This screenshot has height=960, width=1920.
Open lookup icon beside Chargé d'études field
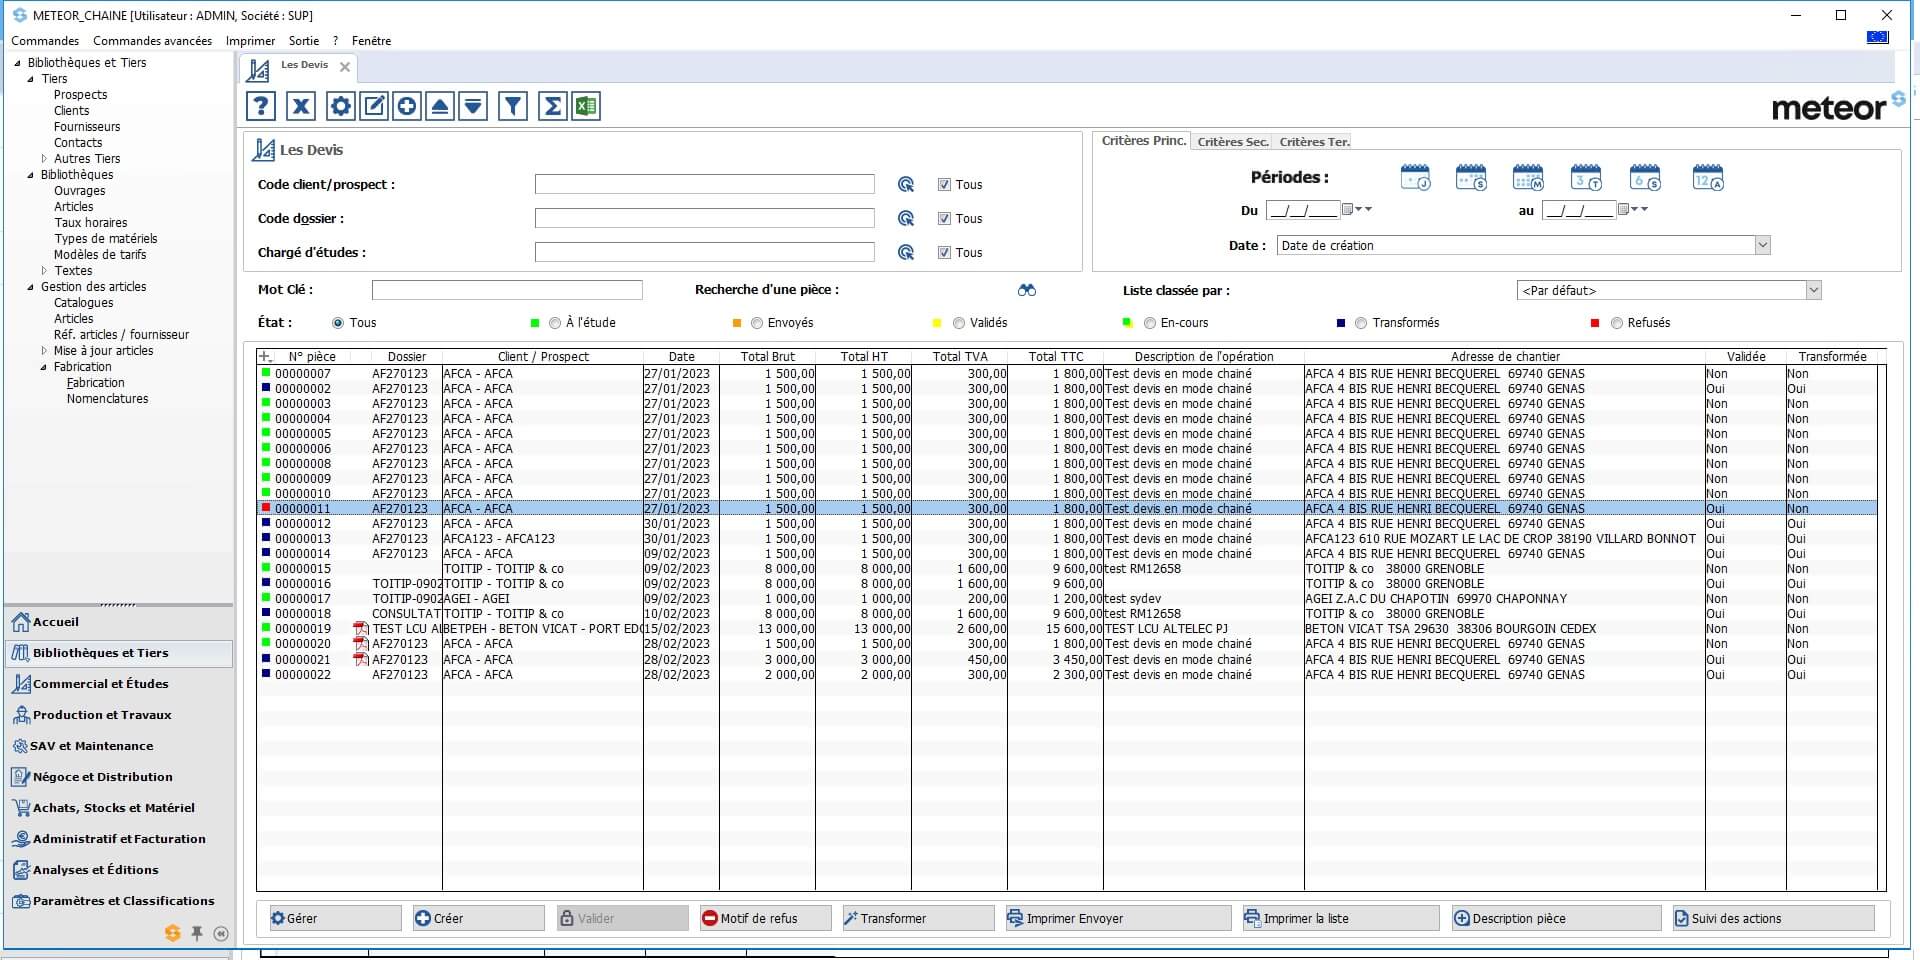[x=906, y=252]
